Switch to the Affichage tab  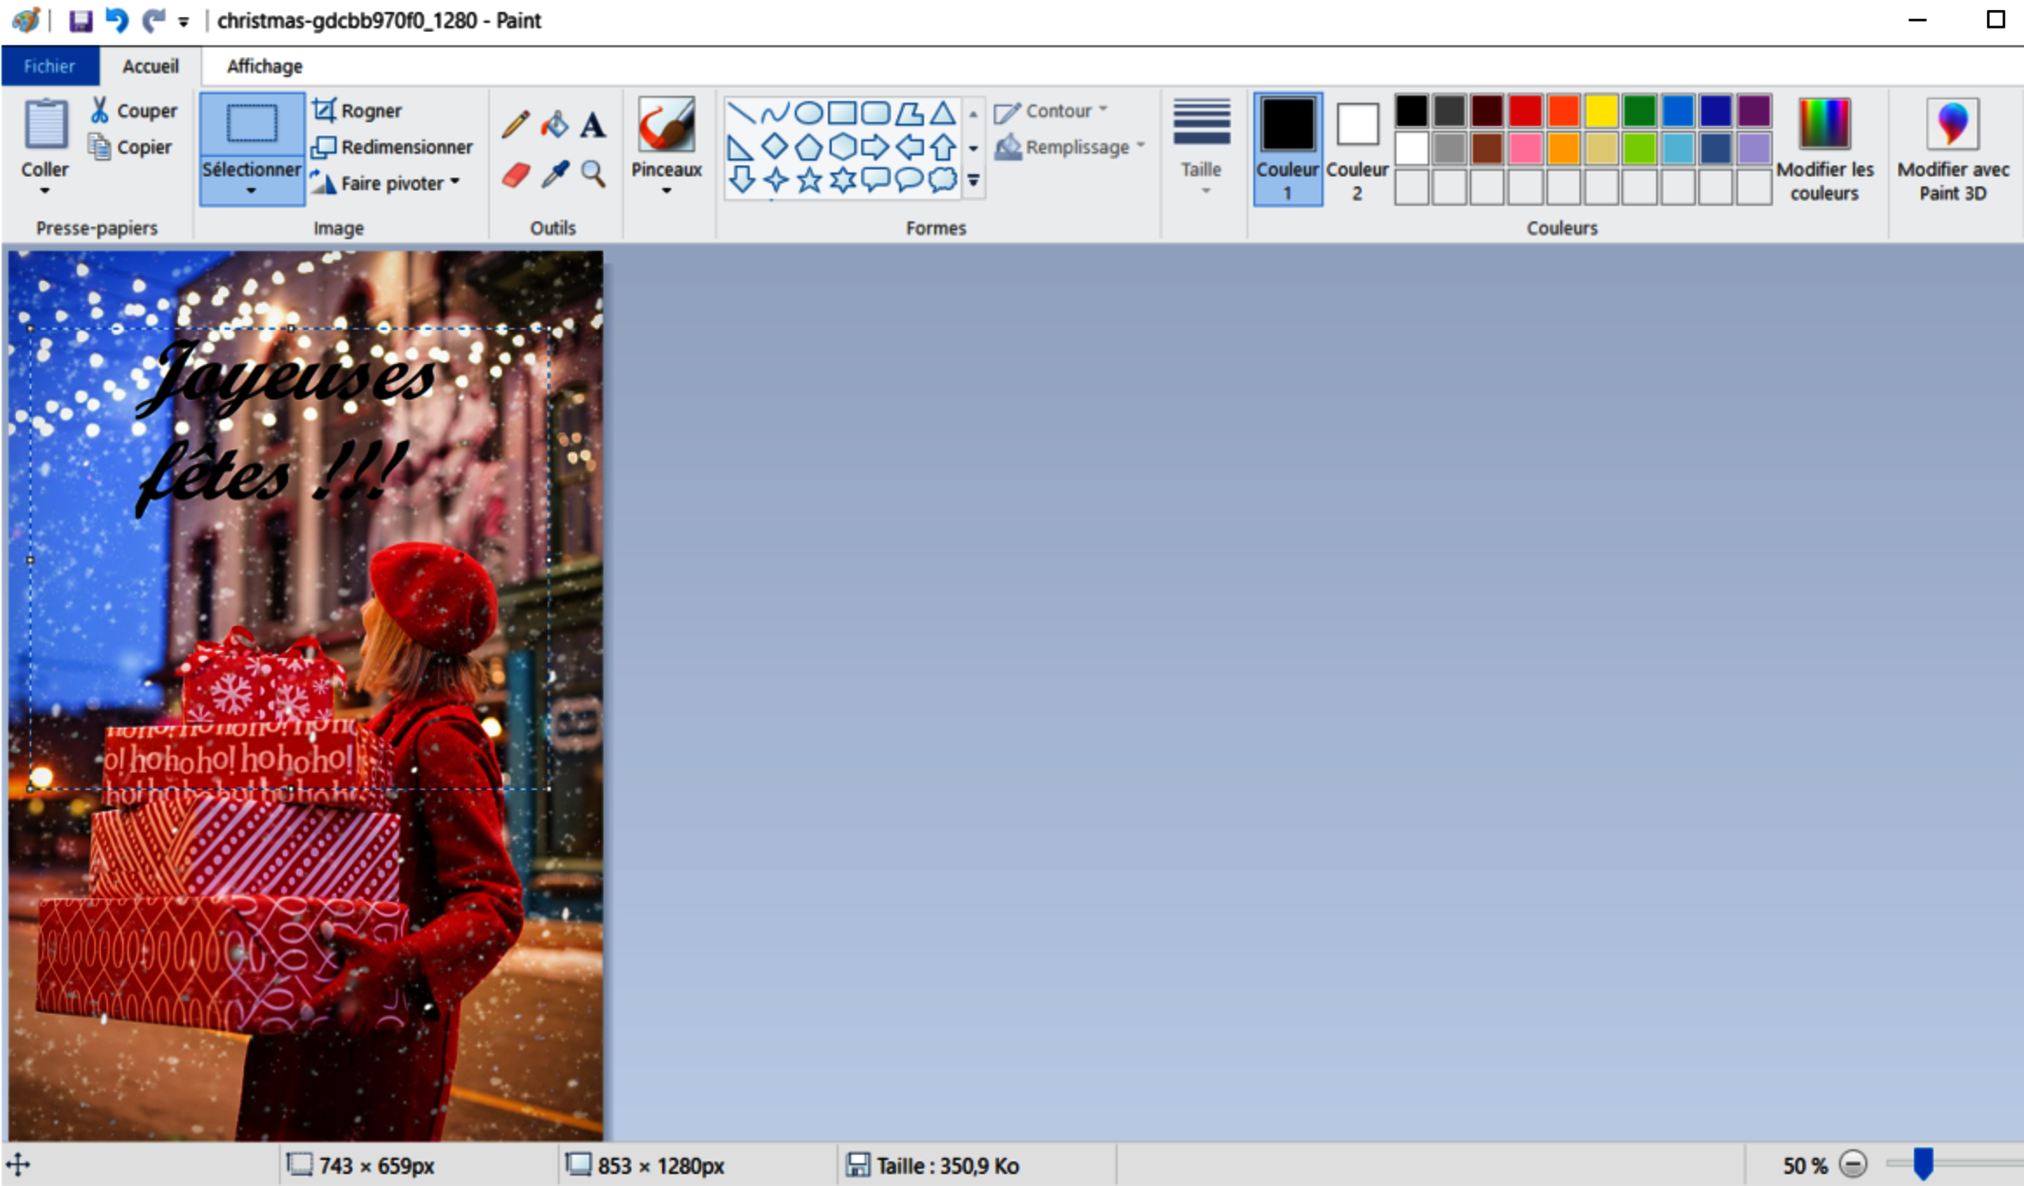pos(264,66)
